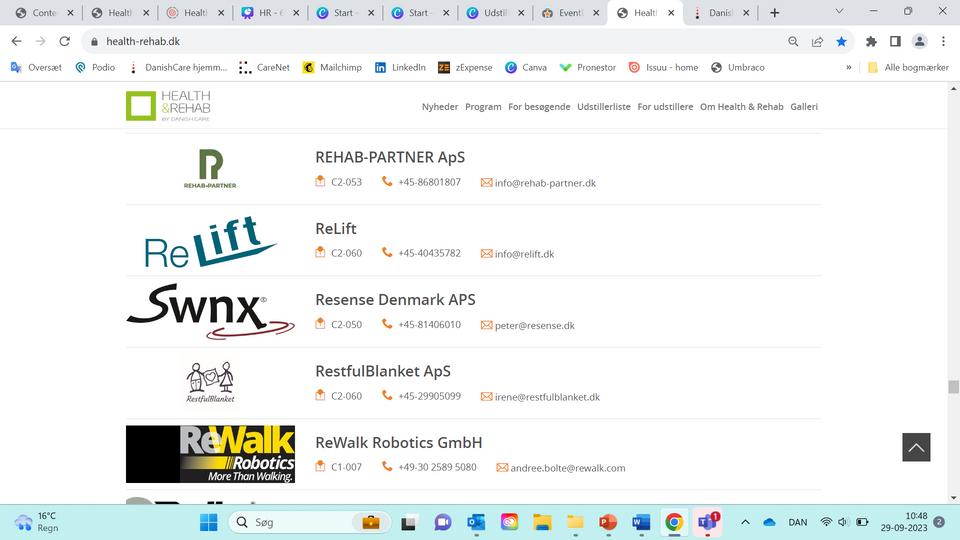Open RestfulBlanket ApS exhibitor heading

[x=383, y=371]
